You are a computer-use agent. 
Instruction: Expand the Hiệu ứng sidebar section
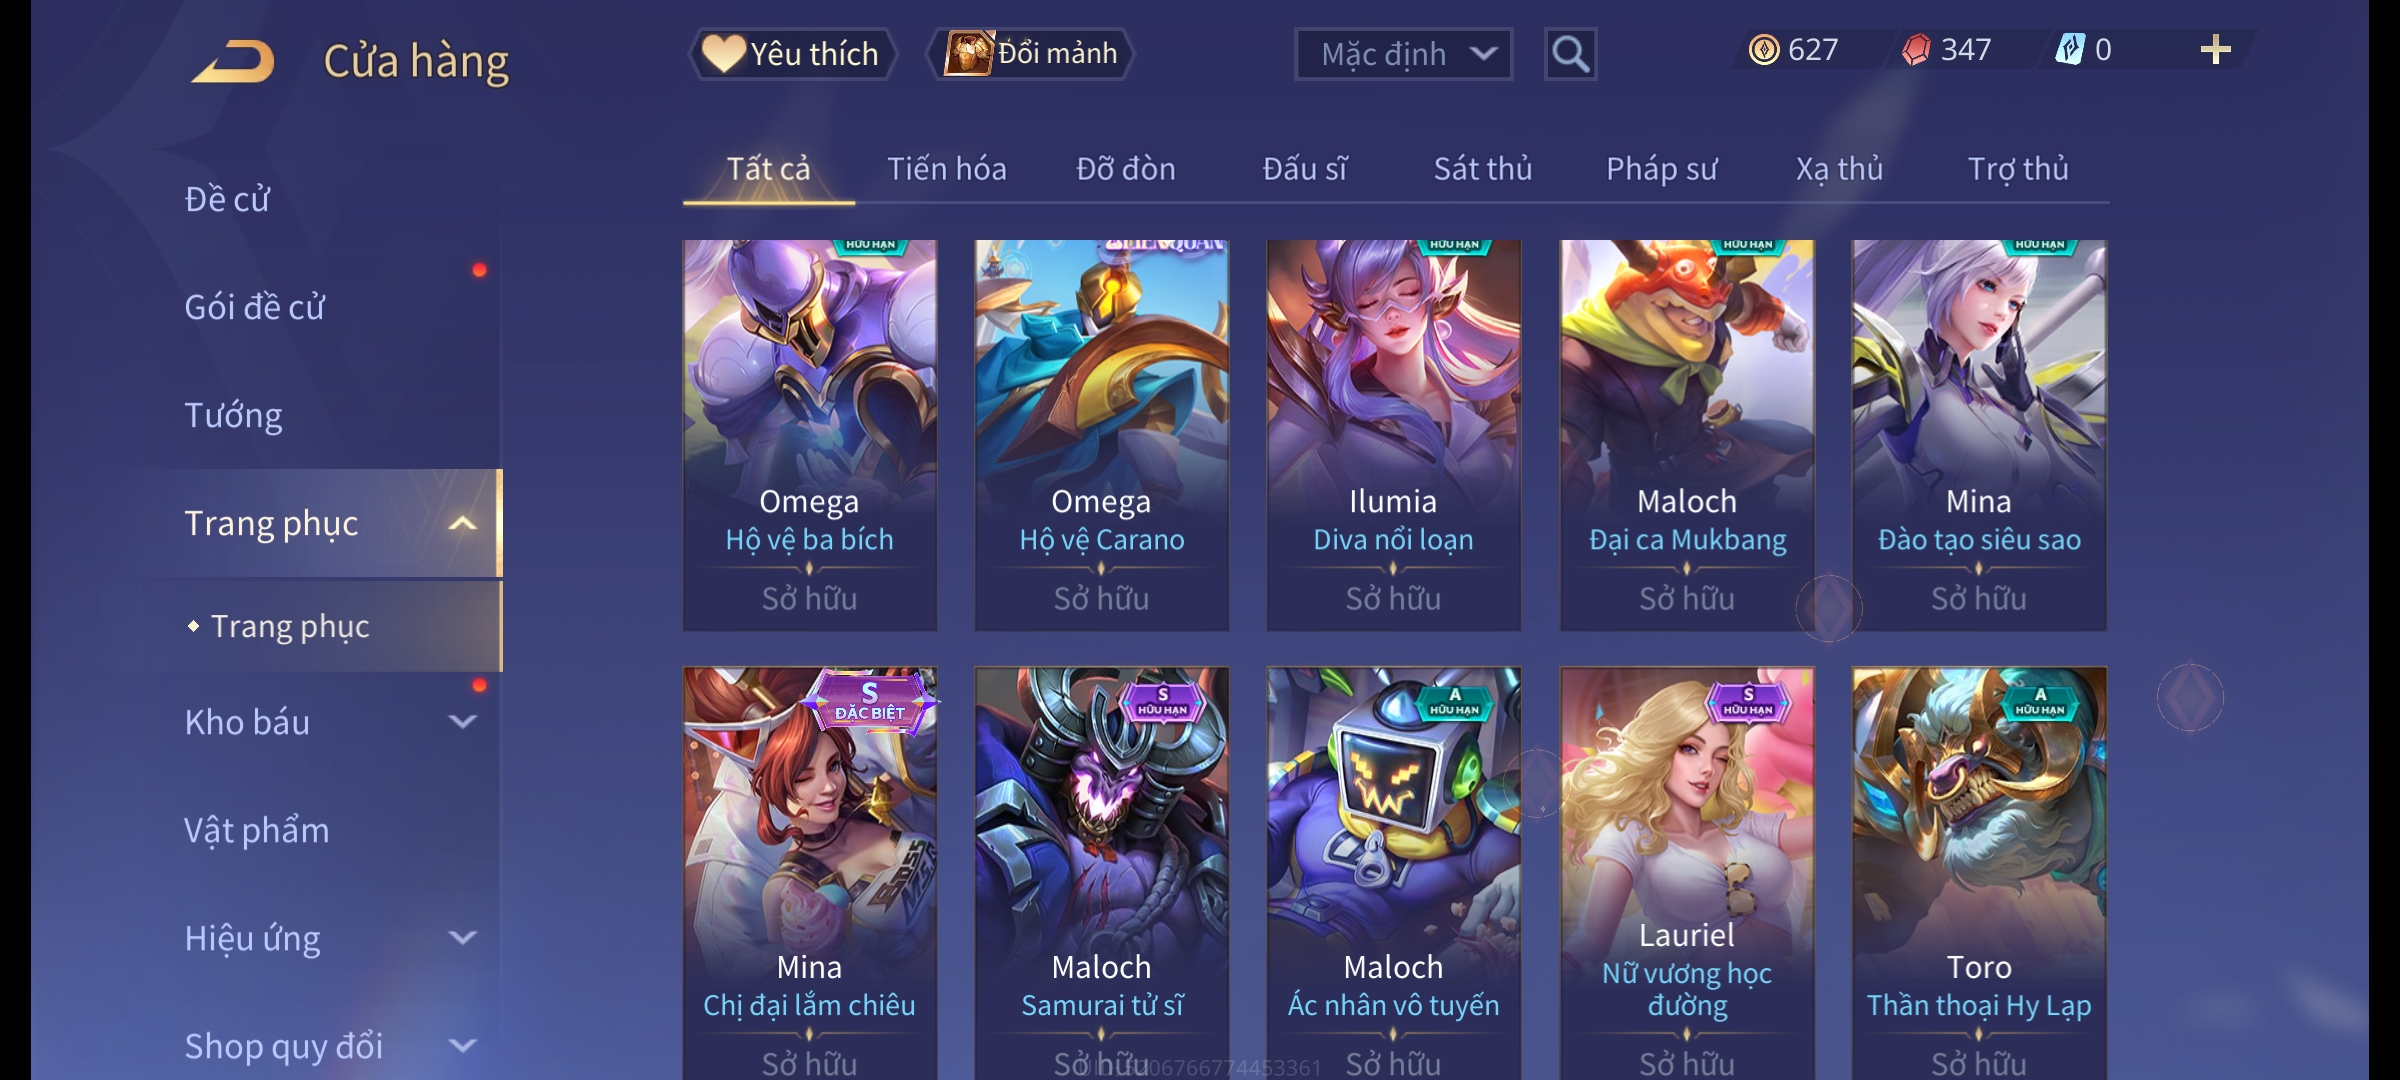[463, 938]
